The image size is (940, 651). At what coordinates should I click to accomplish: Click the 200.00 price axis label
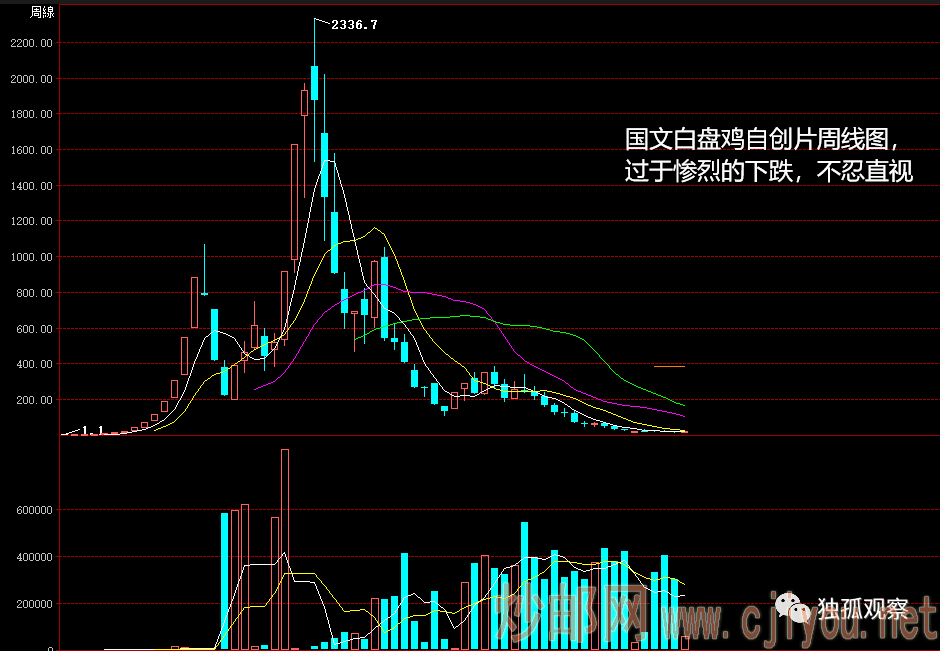point(33,400)
